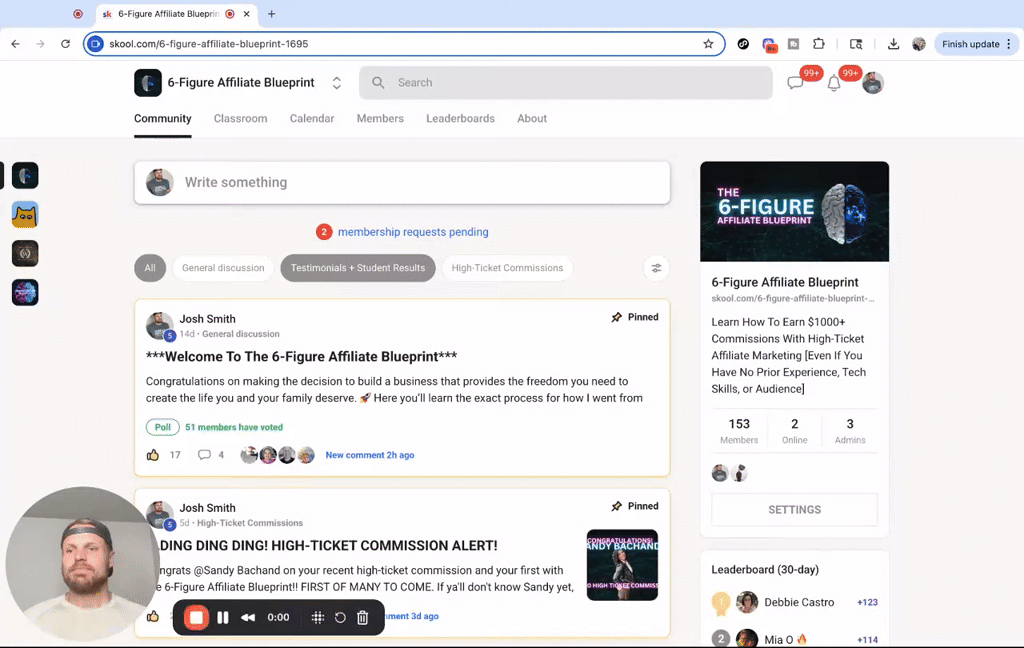Image resolution: width=1024 pixels, height=648 pixels.
Task: Filter by General discussion
Action: [x=223, y=268]
